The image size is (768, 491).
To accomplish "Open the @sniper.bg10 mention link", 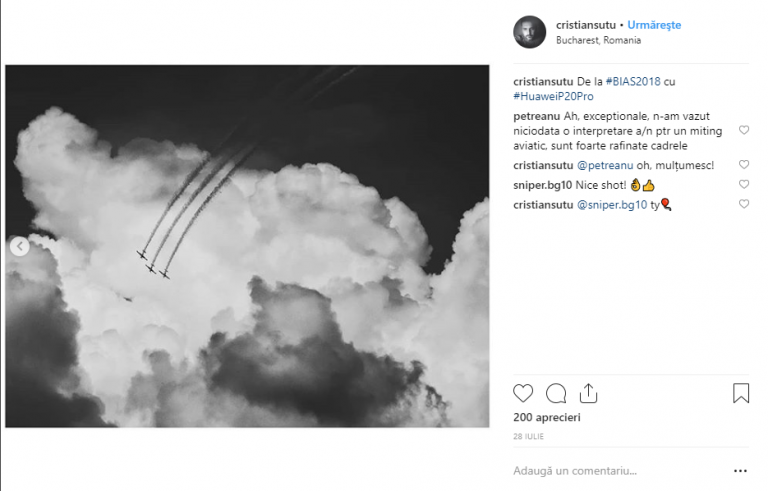I will point(612,205).
